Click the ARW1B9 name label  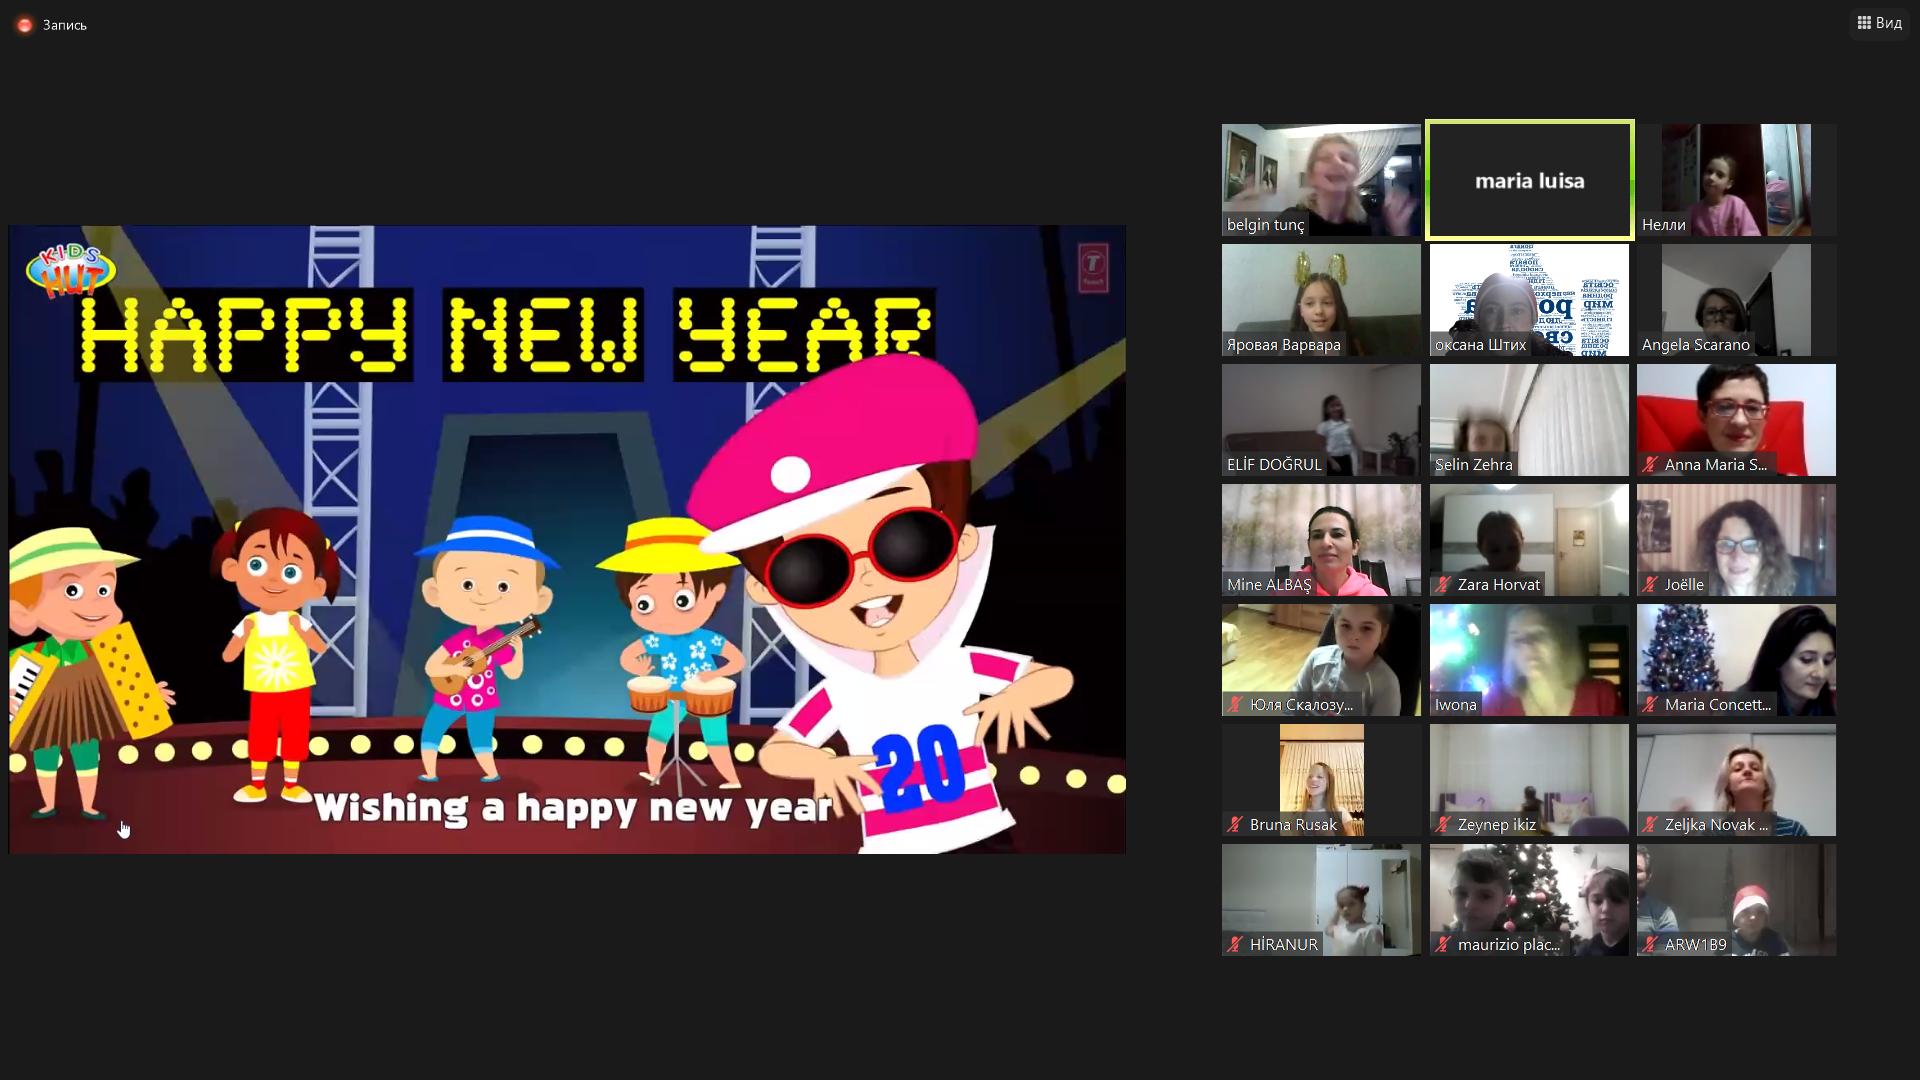[1696, 945]
